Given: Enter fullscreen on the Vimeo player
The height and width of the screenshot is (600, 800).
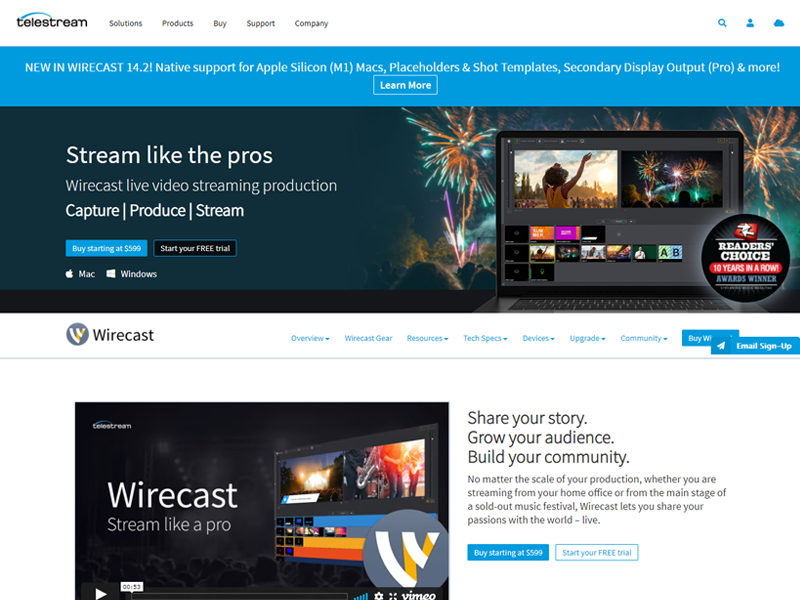Looking at the screenshot, I should (393, 596).
